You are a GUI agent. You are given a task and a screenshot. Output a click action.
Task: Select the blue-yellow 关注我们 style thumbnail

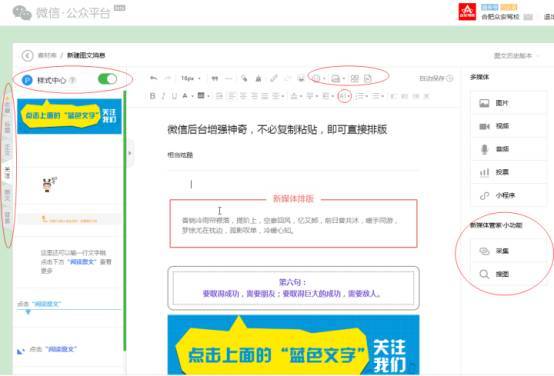[x=69, y=116]
